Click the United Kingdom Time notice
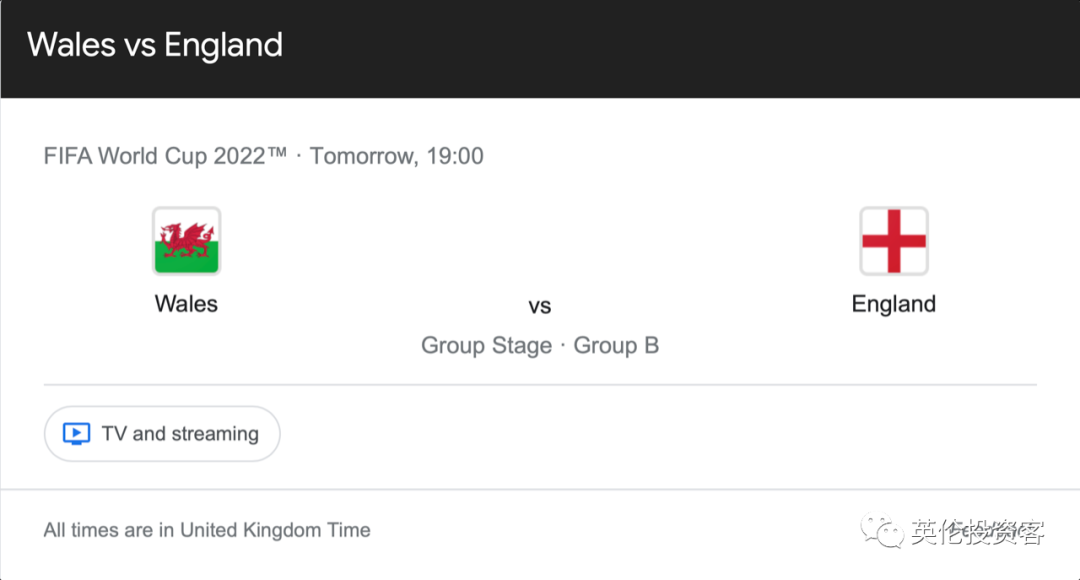The width and height of the screenshot is (1080, 580). pyautogui.click(x=207, y=530)
